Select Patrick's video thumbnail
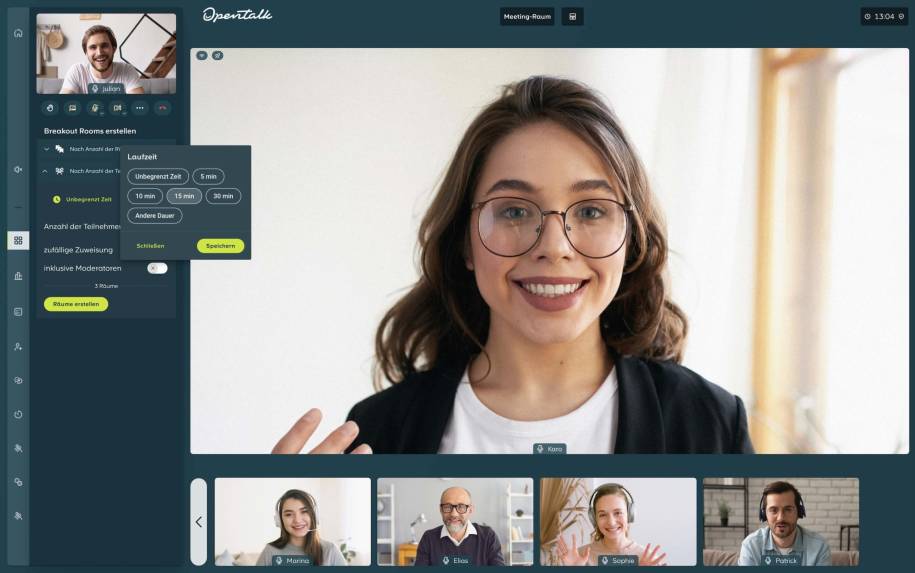This screenshot has height=573, width=915. [x=781, y=522]
